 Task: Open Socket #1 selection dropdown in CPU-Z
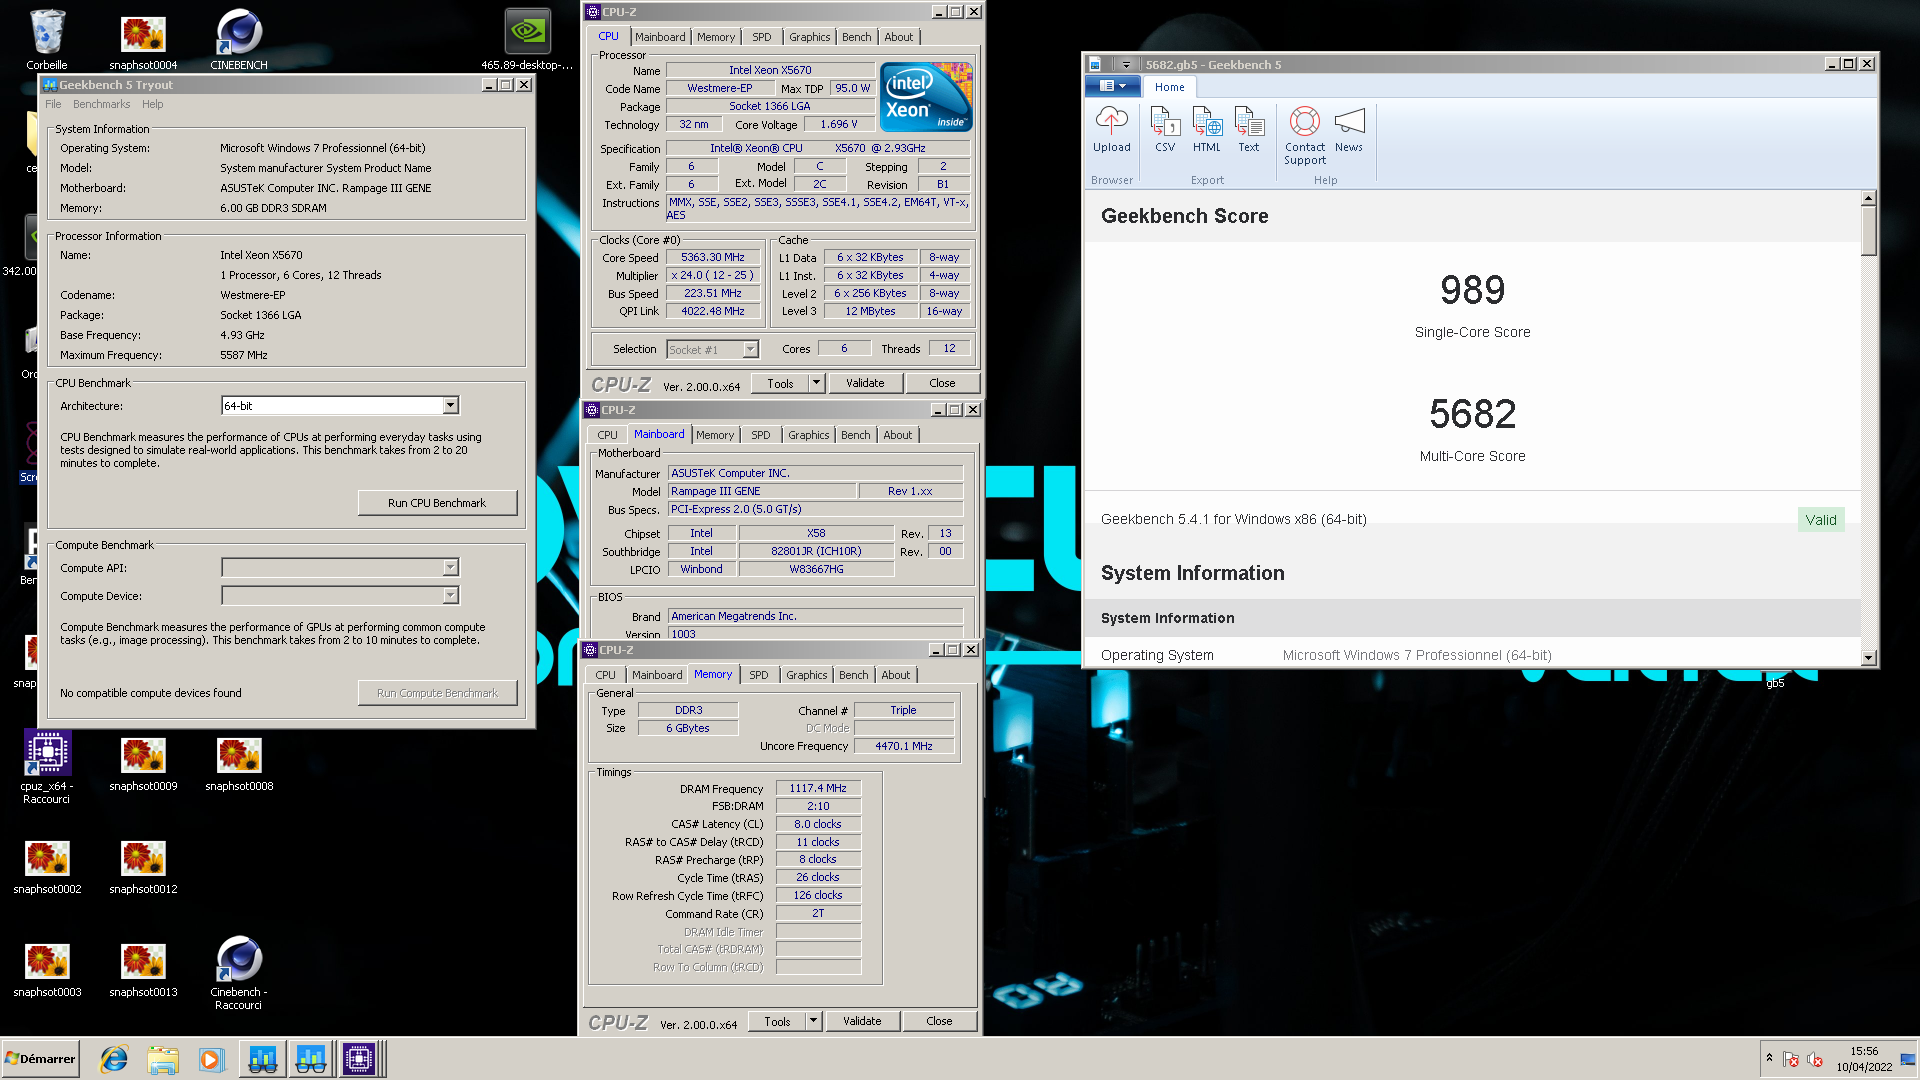[750, 350]
